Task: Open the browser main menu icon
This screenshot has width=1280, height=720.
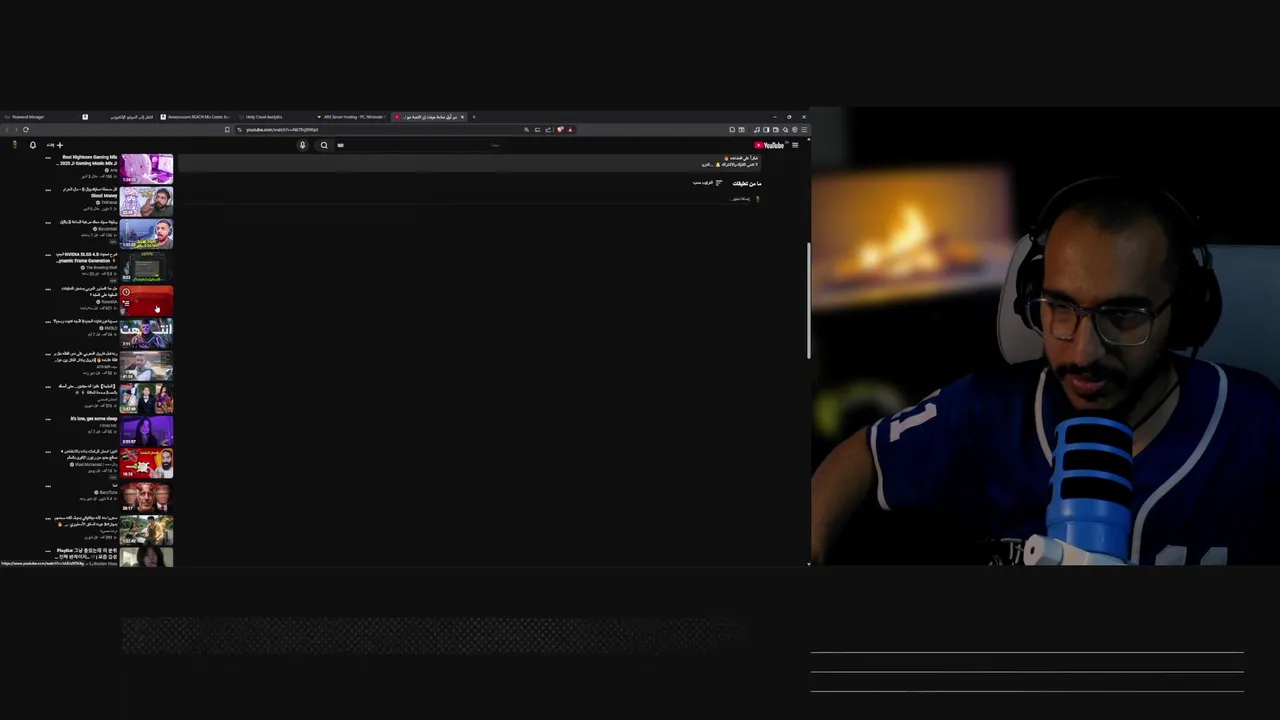Action: [804, 130]
